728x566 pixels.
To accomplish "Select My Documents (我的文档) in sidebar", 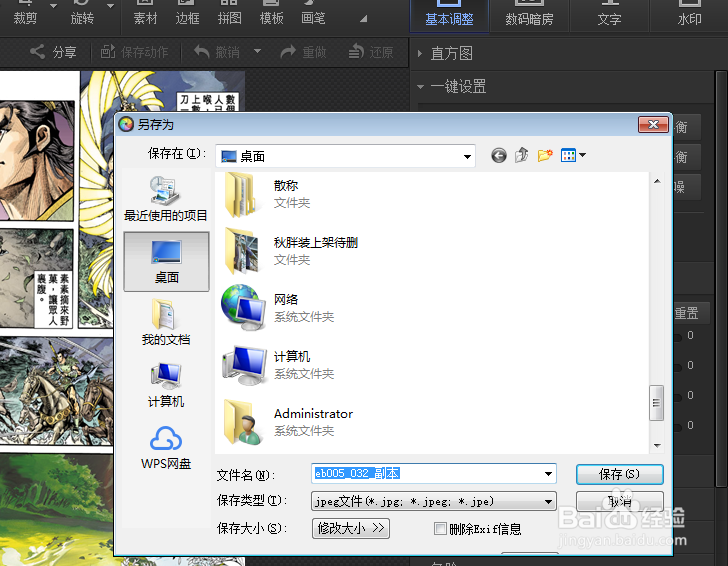I will [166, 322].
